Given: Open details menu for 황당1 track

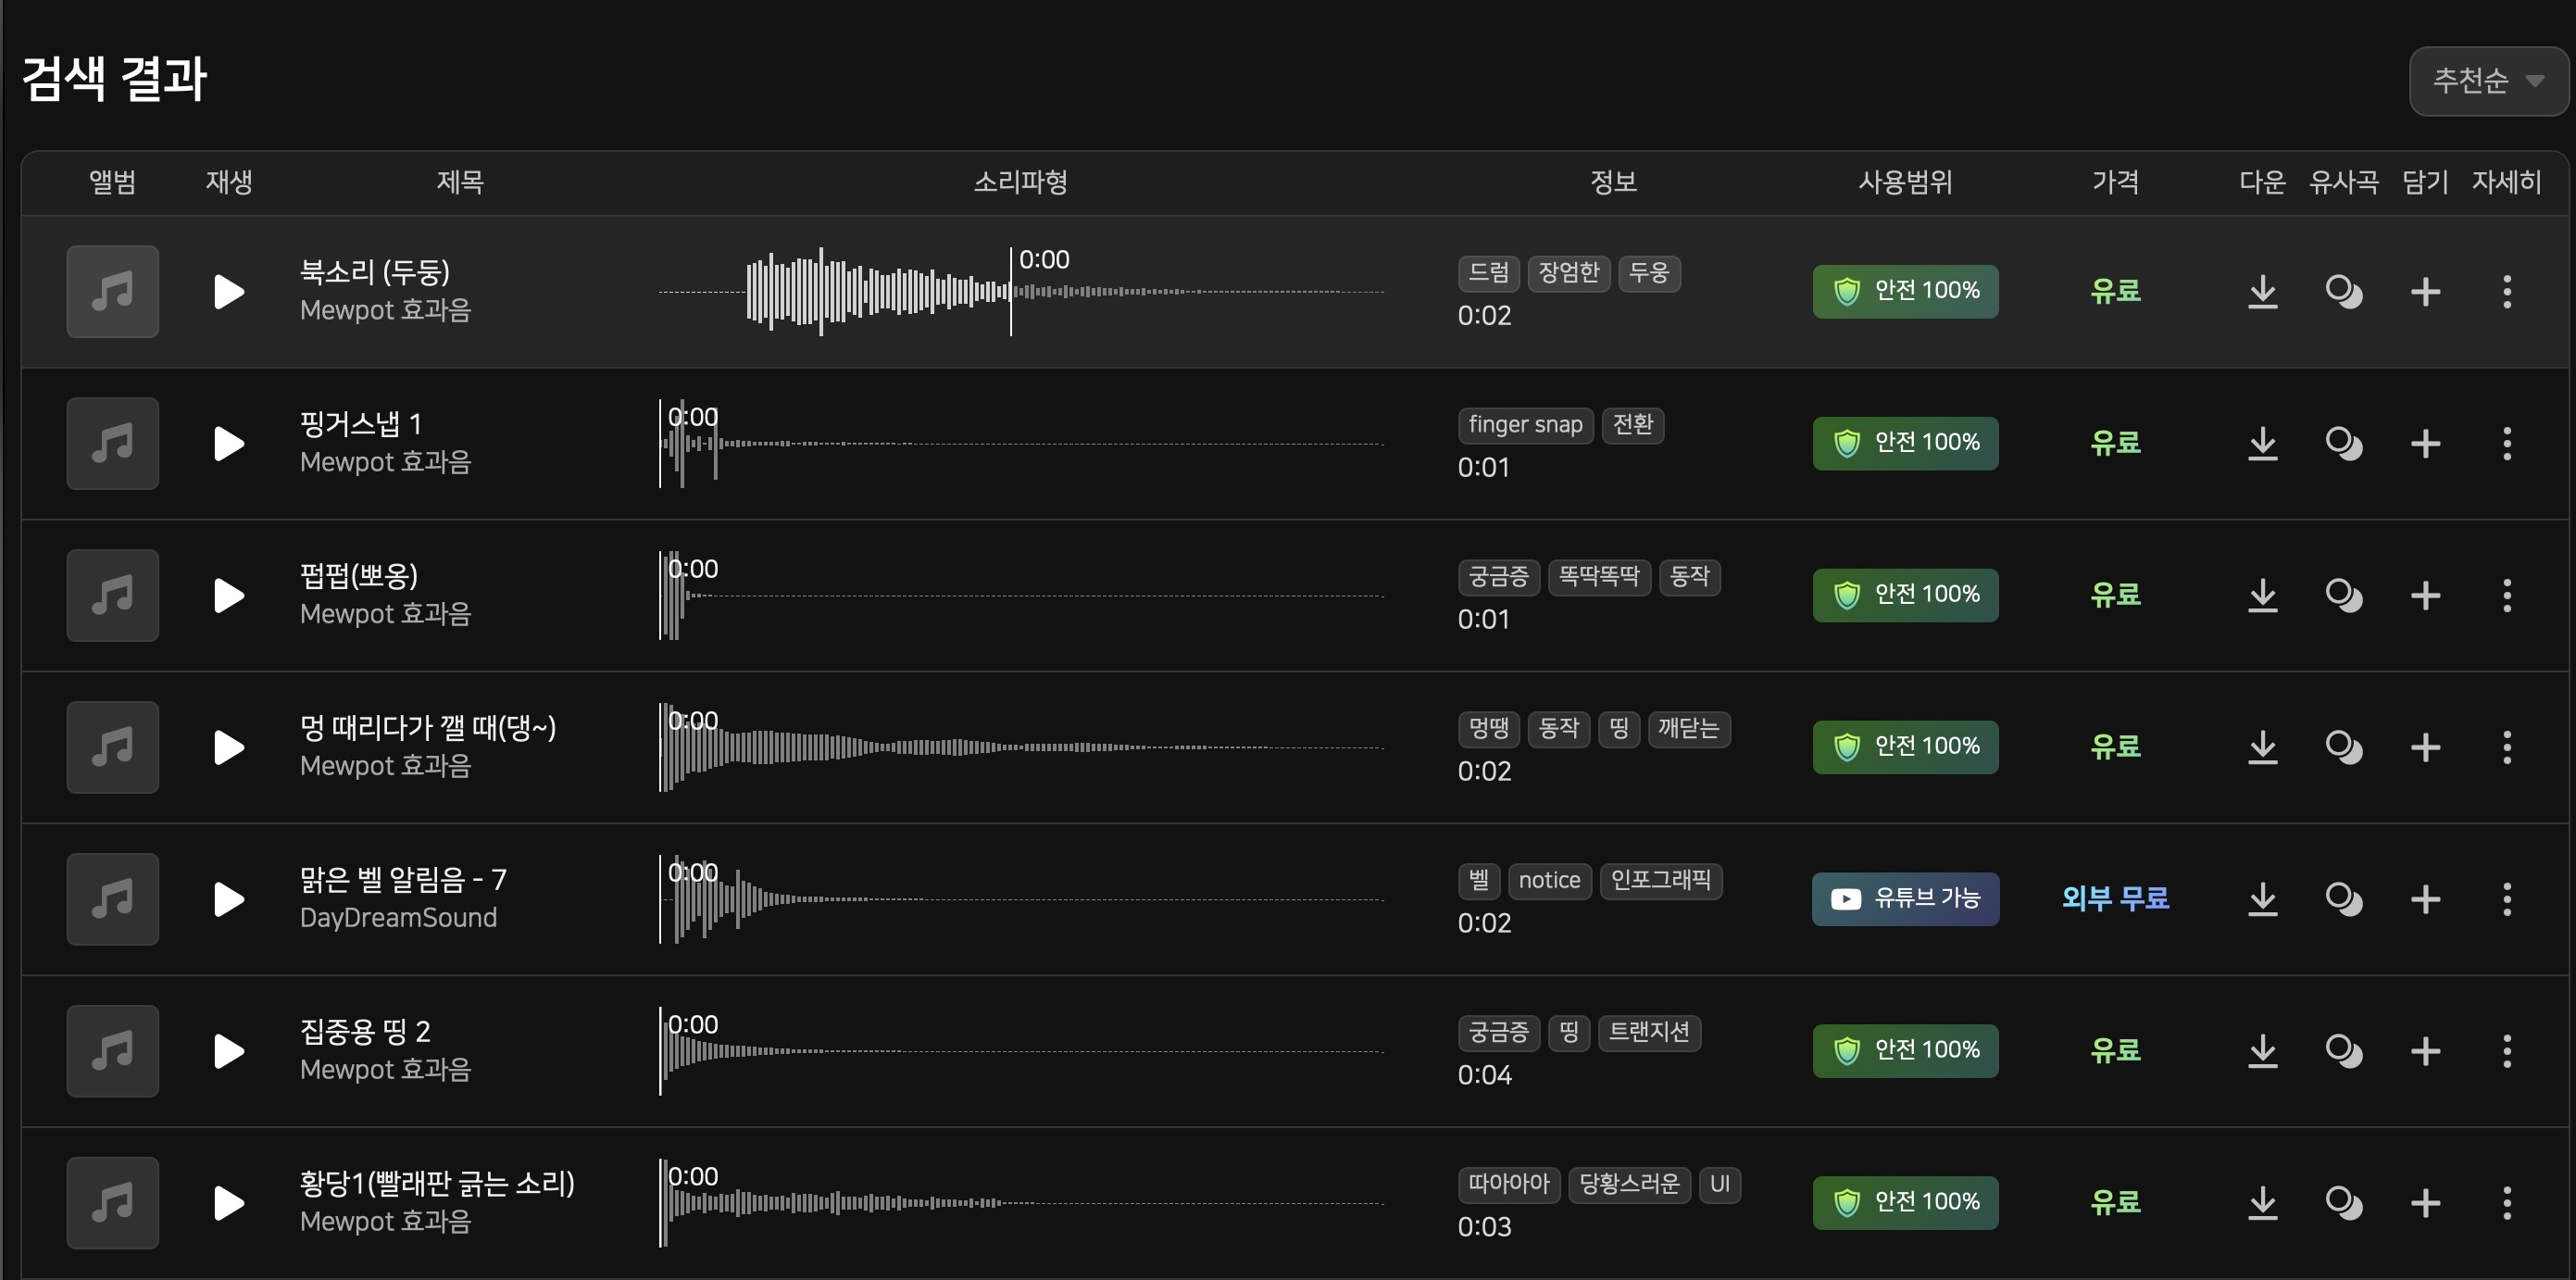Looking at the screenshot, I should click(2506, 1203).
